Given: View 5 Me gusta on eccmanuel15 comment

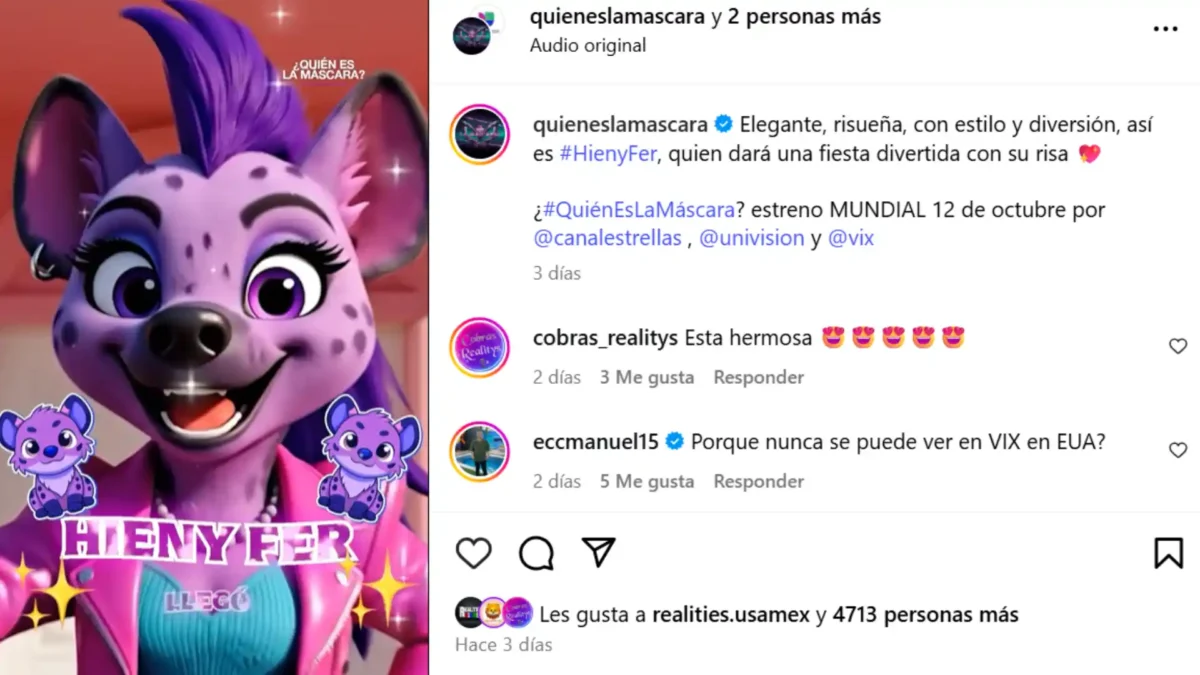Looking at the screenshot, I should 647,481.
